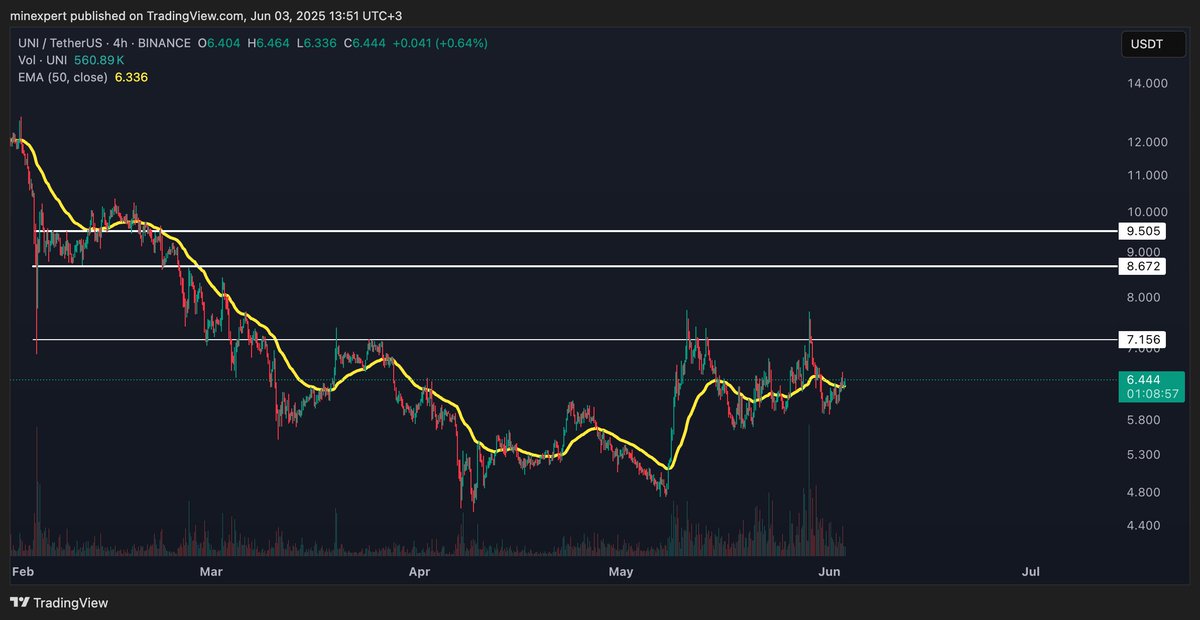This screenshot has width=1200, height=620.
Task: Open the 560.89 K volume value
Action: point(99,60)
